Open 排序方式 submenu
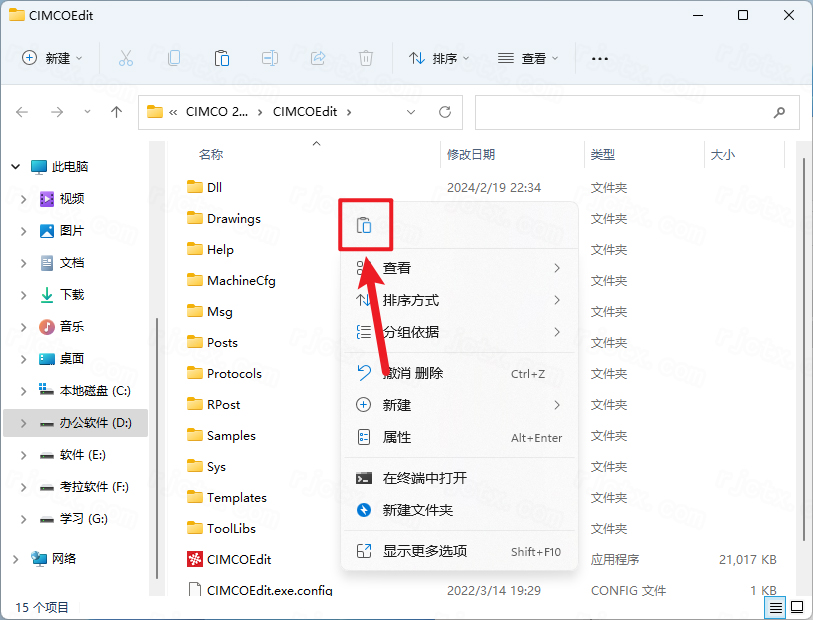 click(x=459, y=300)
